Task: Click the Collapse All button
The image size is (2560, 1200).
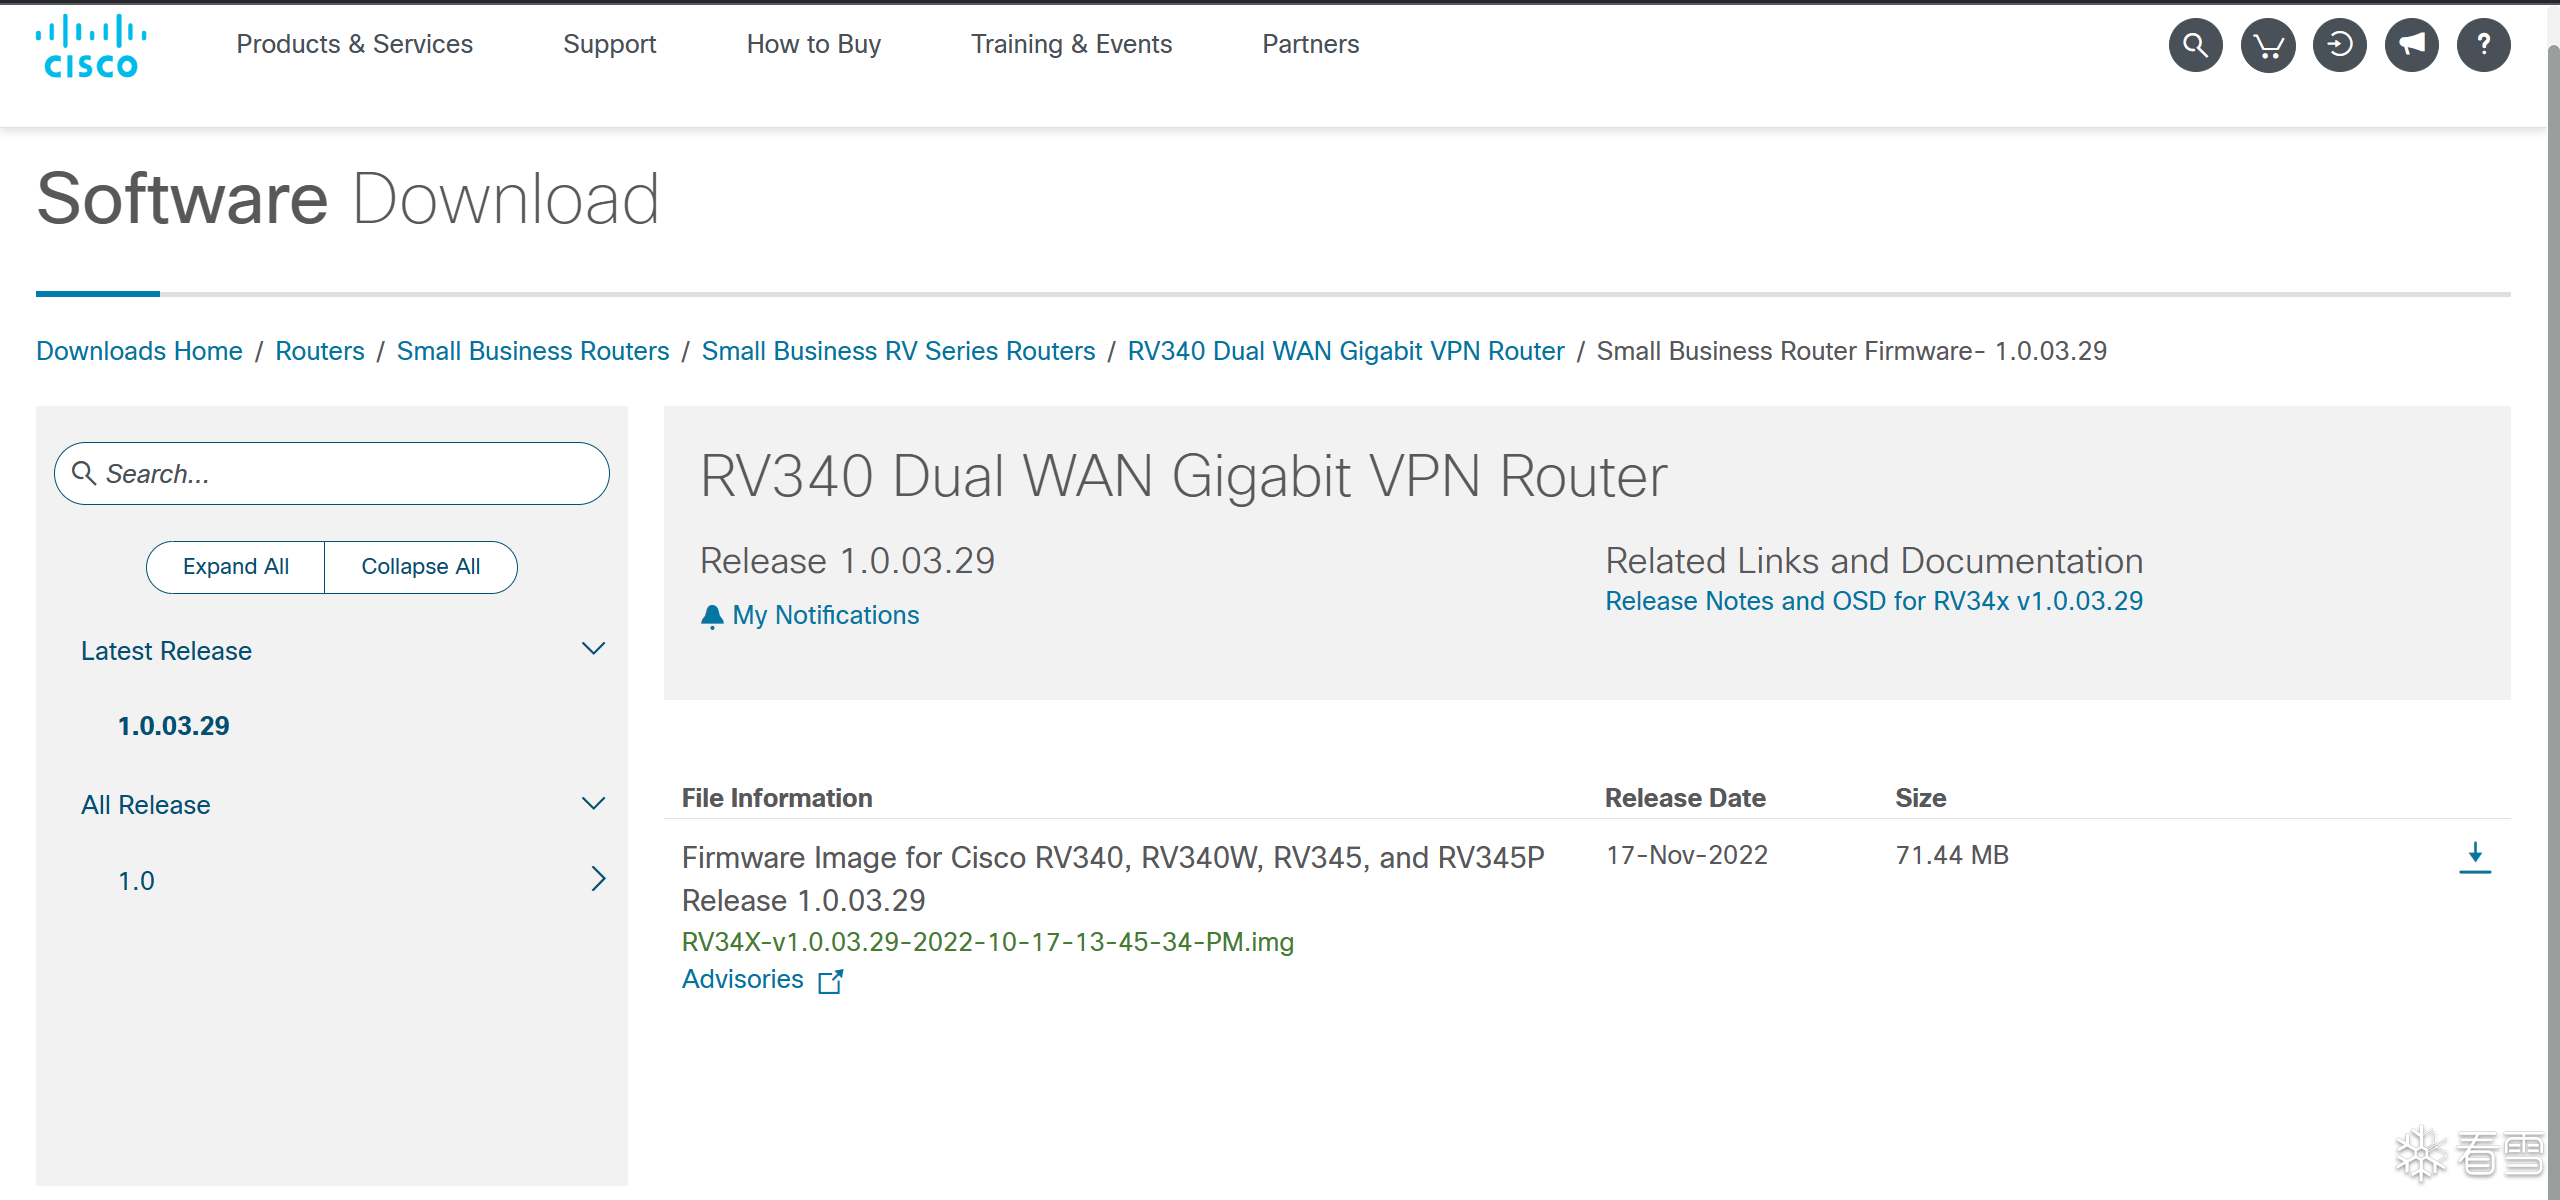Action: click(x=420, y=567)
